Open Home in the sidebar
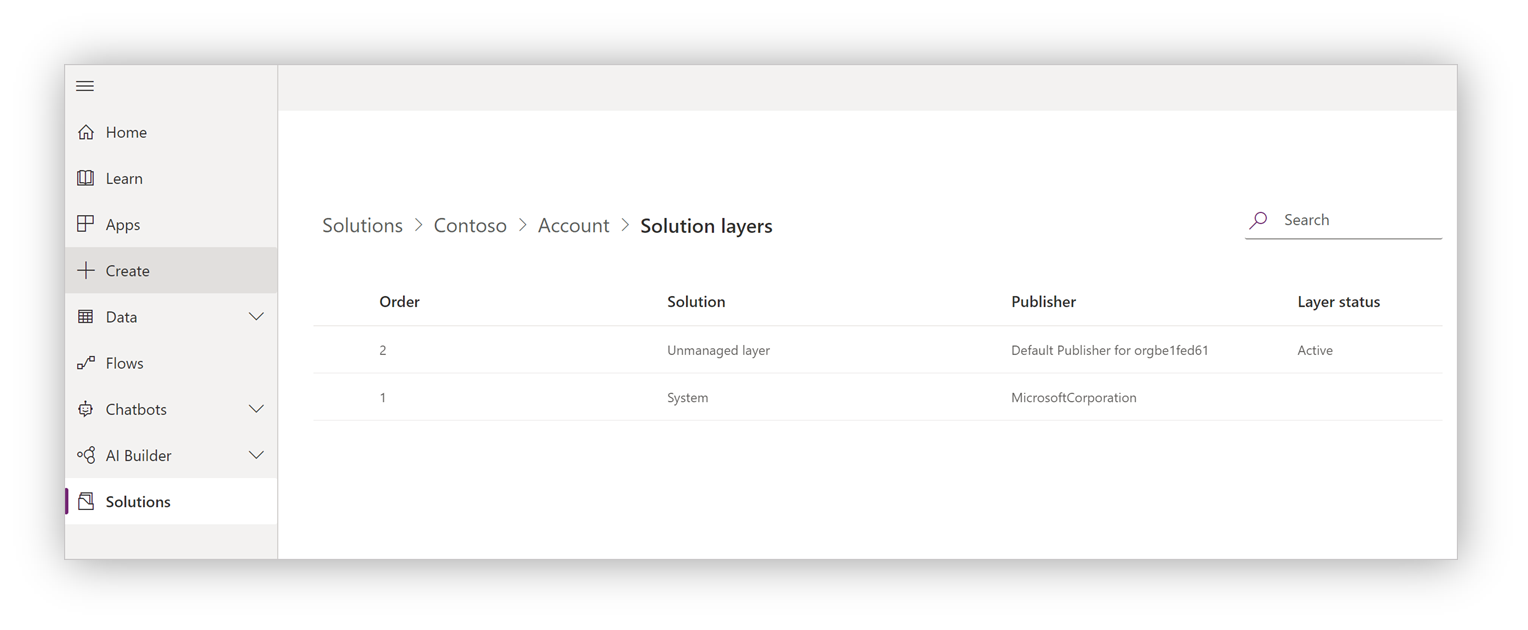Viewport: 1528px width, 630px height. [x=171, y=132]
